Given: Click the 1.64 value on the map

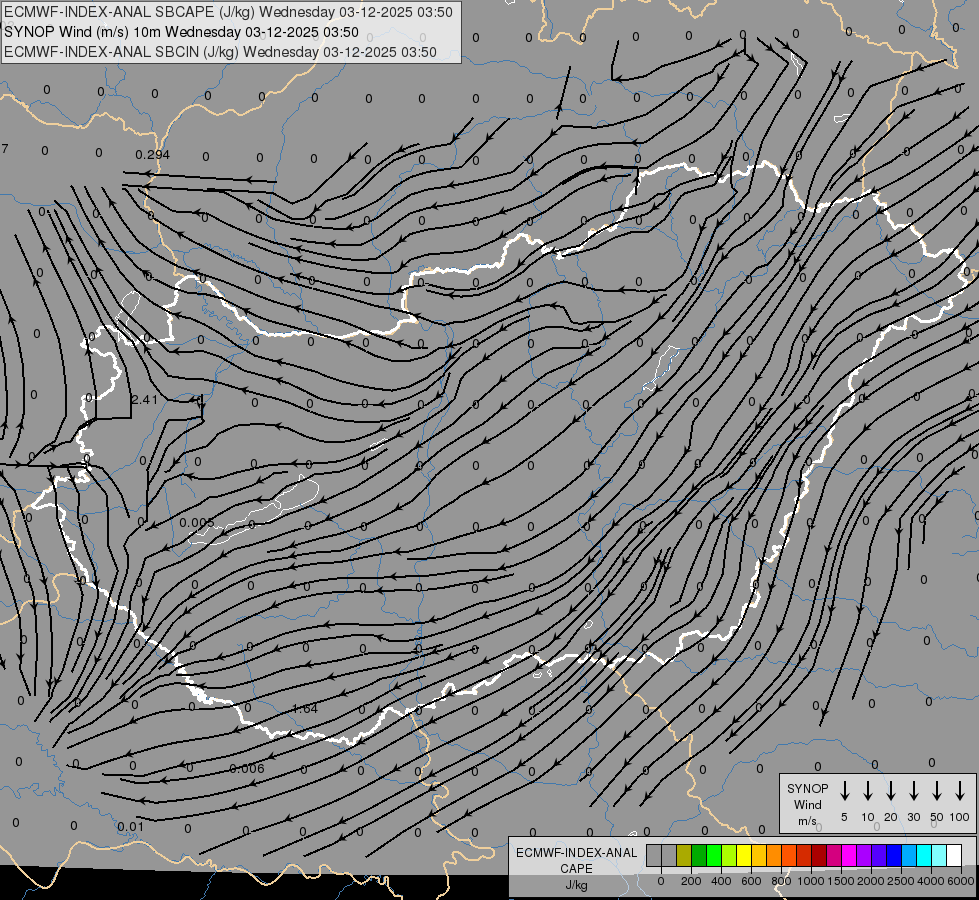Looking at the screenshot, I should [305, 708].
